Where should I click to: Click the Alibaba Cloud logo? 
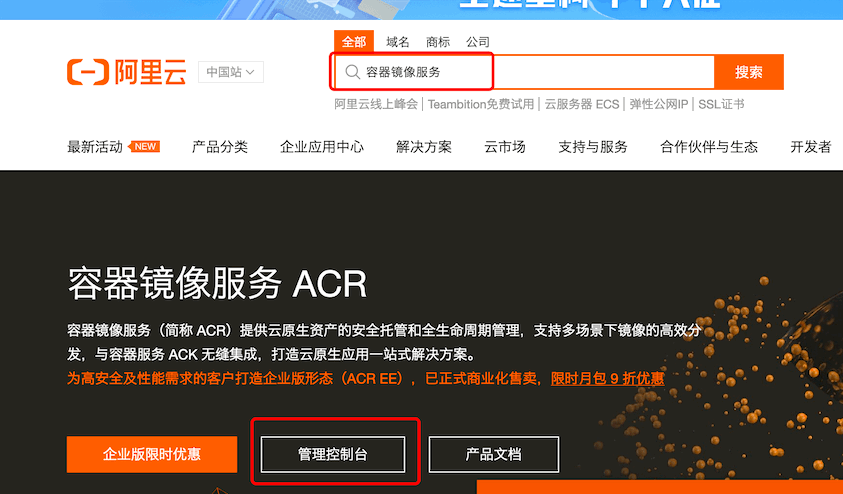click(x=126, y=72)
